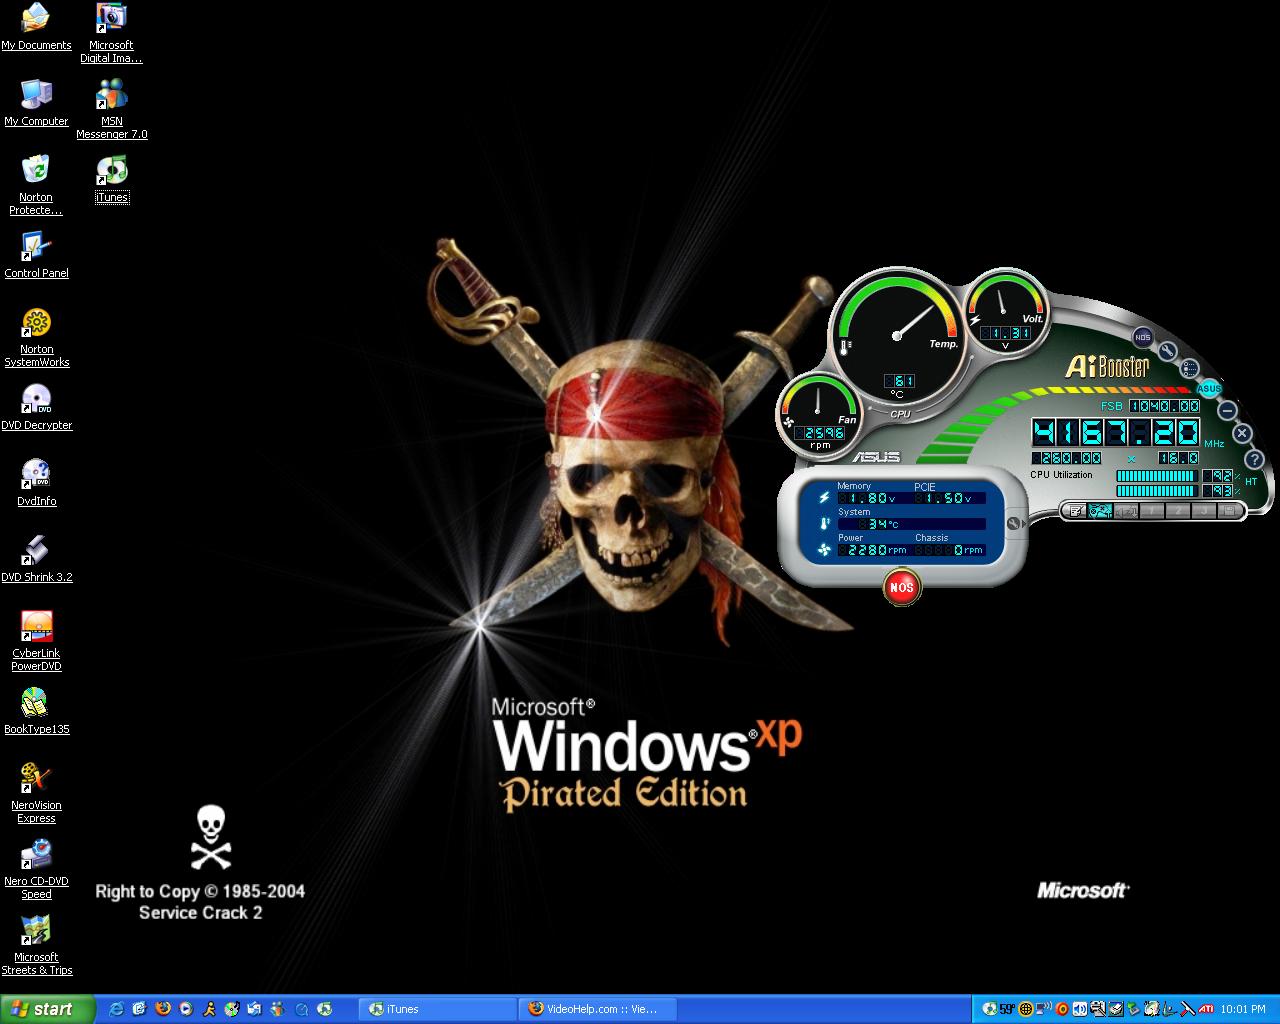This screenshot has height=1024, width=1280.
Task: Select the DVD Shrink 3.2 desktop icon
Action: click(36, 558)
